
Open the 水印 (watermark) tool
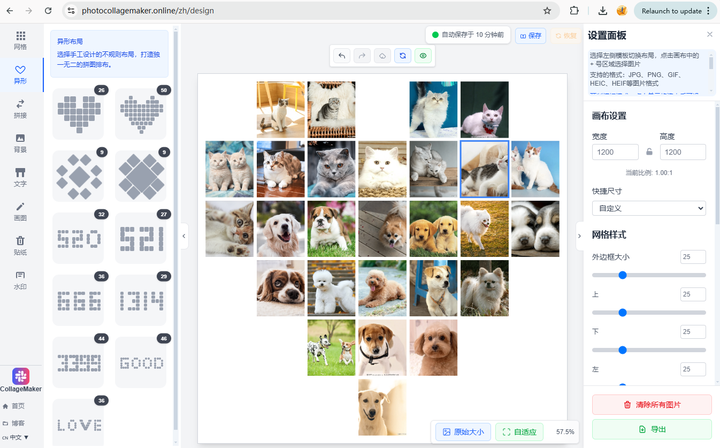click(x=20, y=279)
